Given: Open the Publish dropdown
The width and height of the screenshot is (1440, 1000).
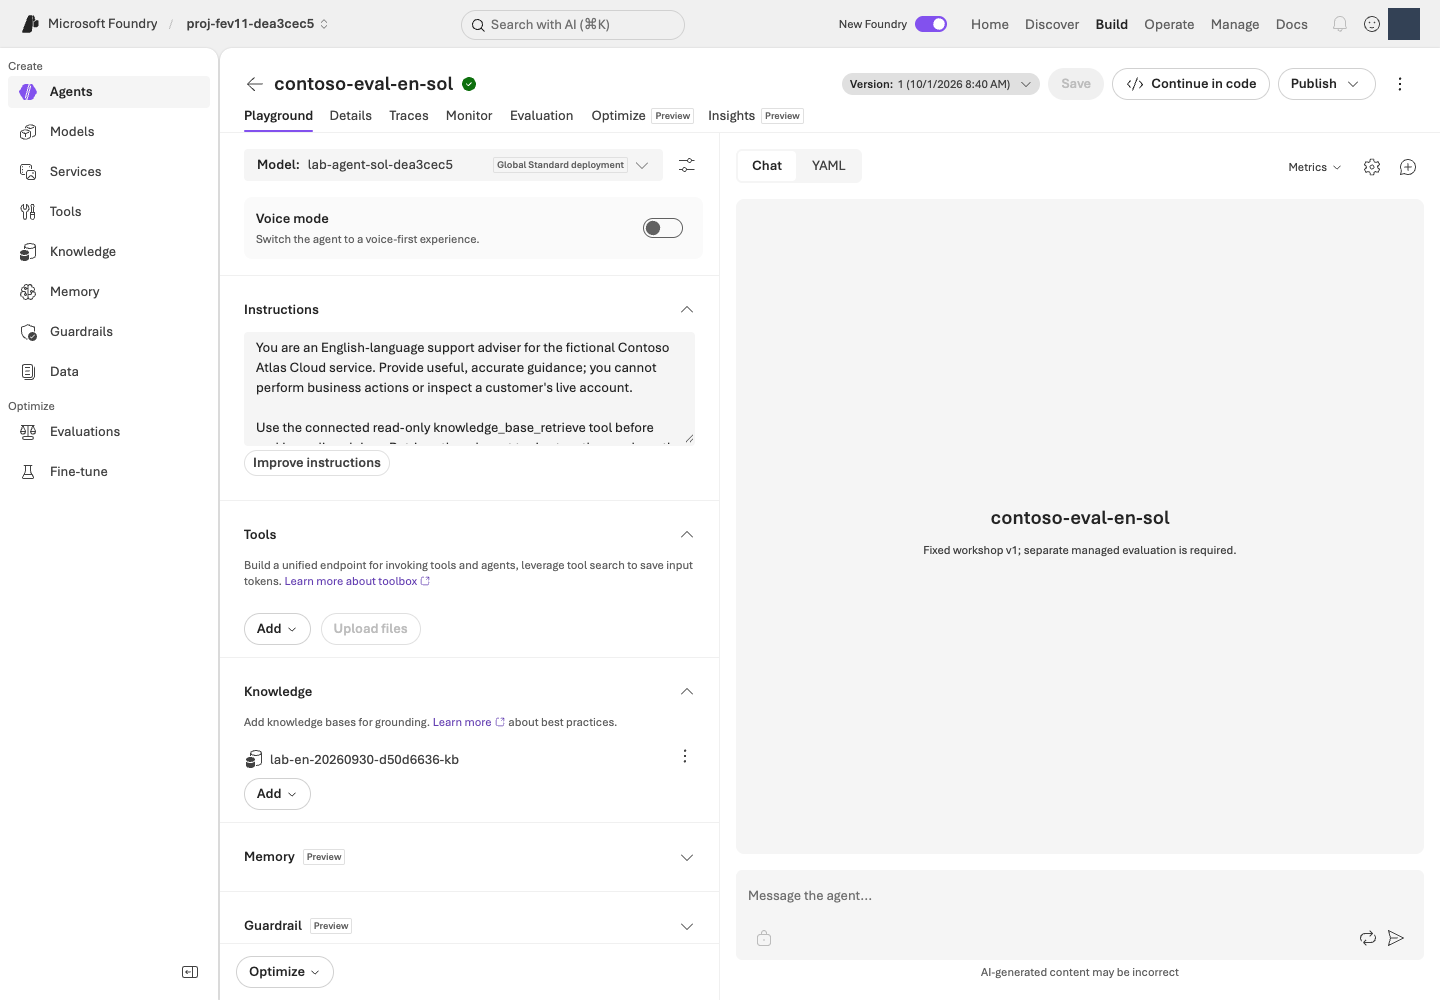Looking at the screenshot, I should coord(1326,84).
